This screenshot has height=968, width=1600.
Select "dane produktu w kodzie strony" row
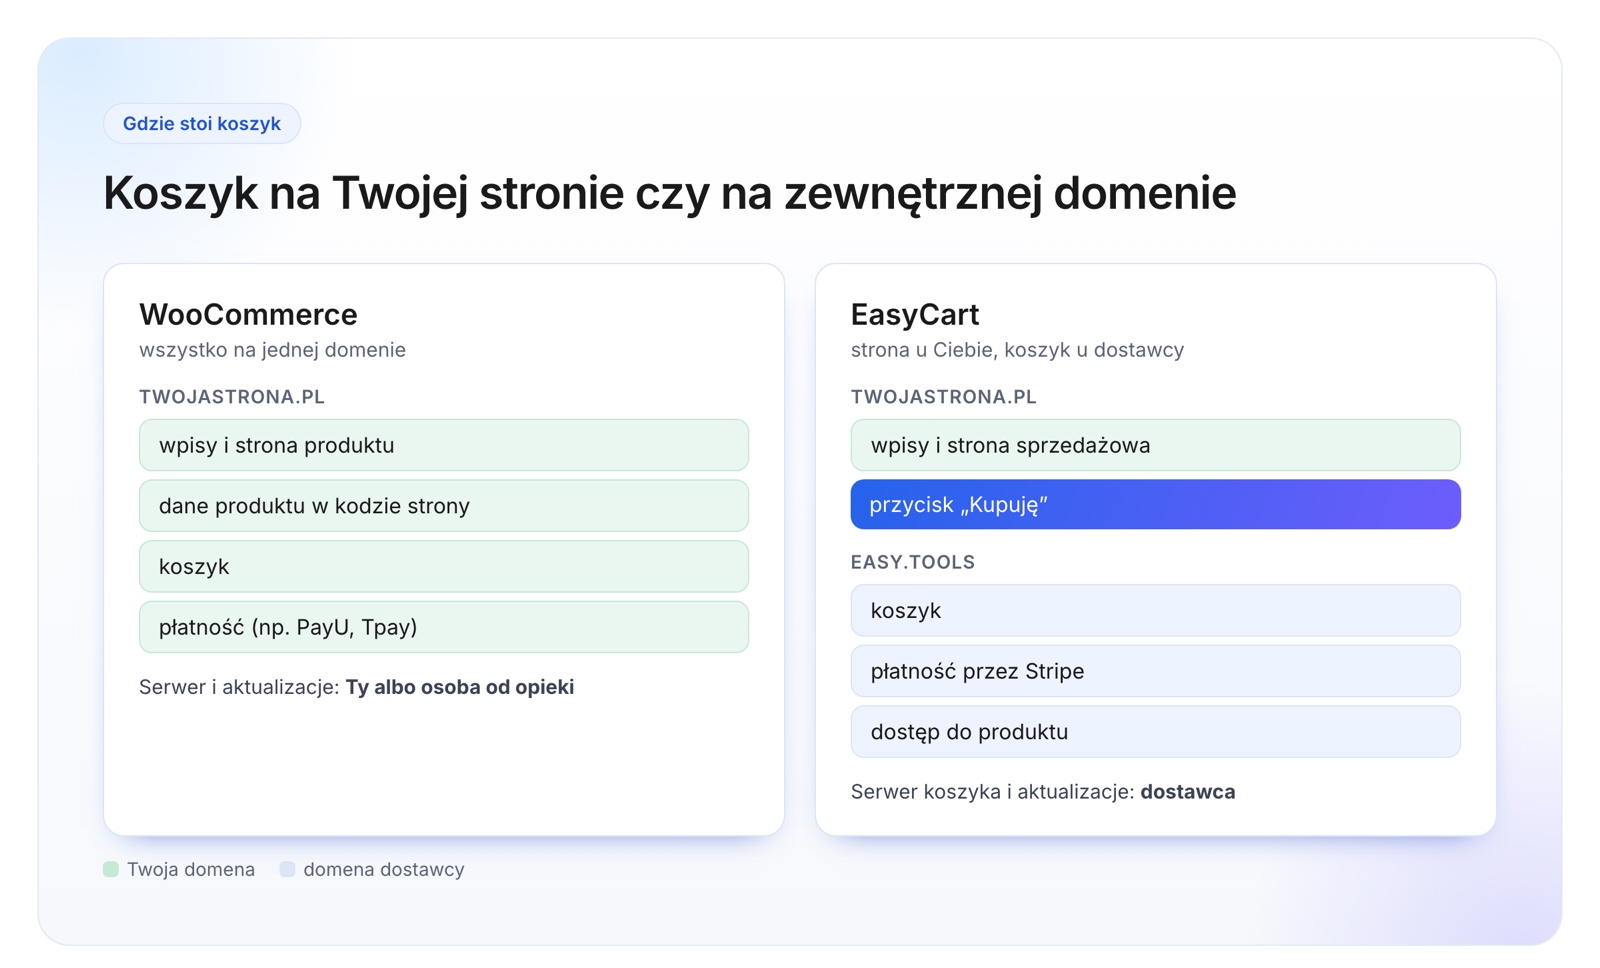444,506
